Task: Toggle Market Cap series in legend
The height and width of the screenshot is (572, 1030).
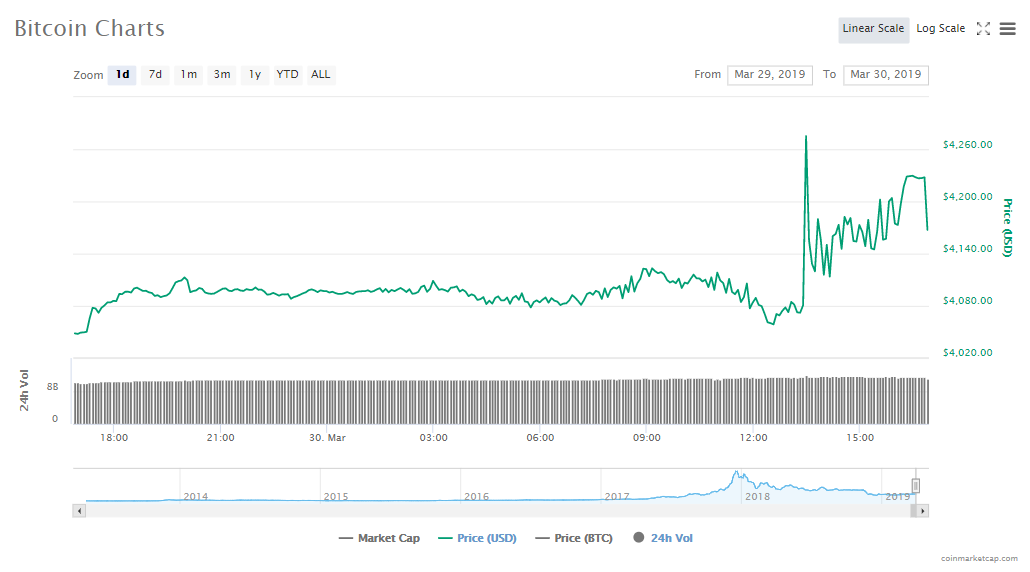Action: tap(379, 538)
